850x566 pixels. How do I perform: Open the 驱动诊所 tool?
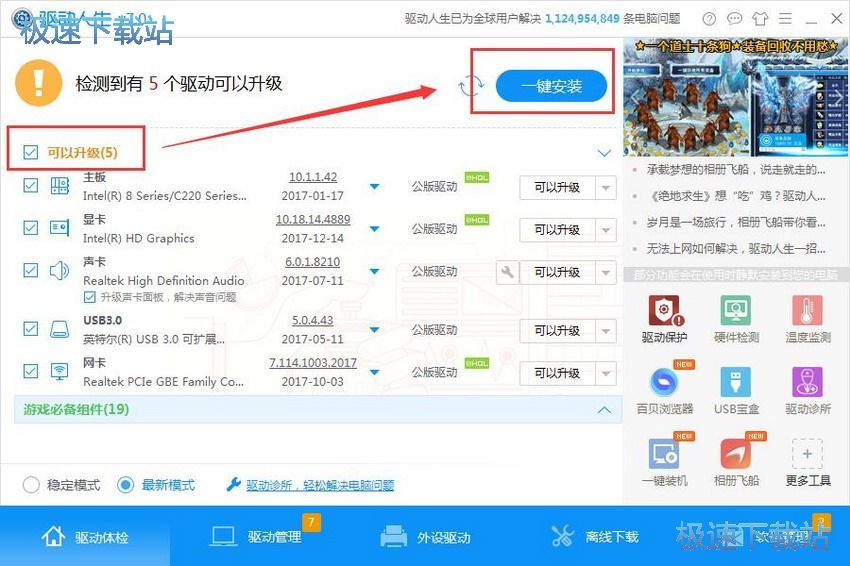pos(807,391)
